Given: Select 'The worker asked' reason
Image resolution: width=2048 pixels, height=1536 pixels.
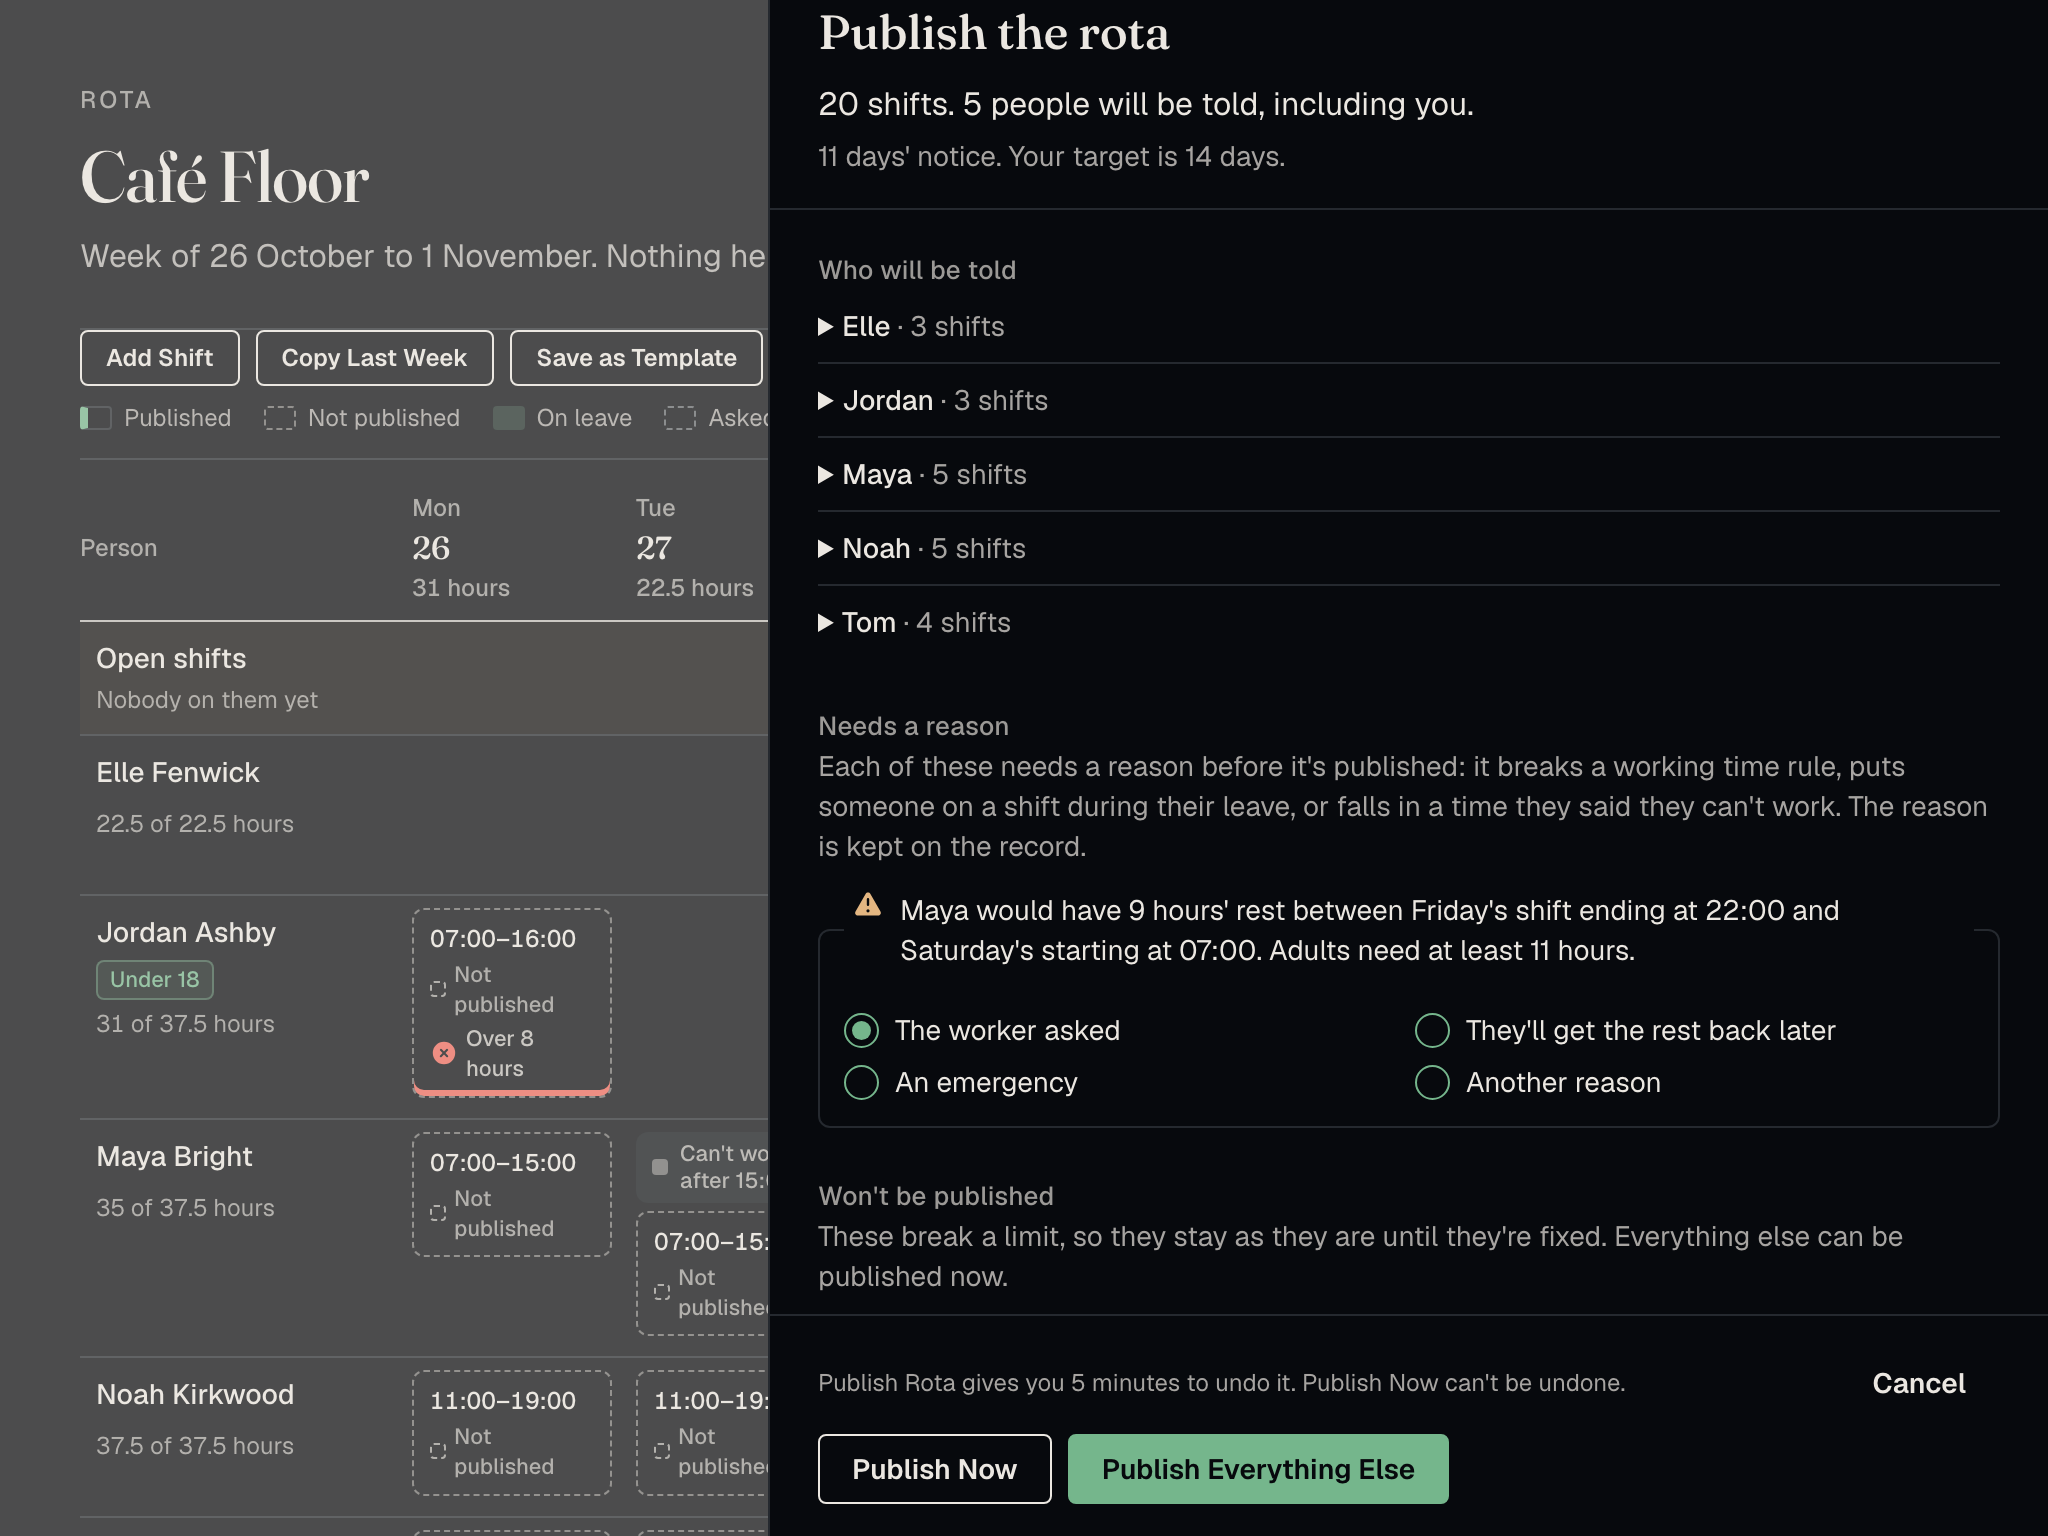Looking at the screenshot, I should tap(861, 1030).
